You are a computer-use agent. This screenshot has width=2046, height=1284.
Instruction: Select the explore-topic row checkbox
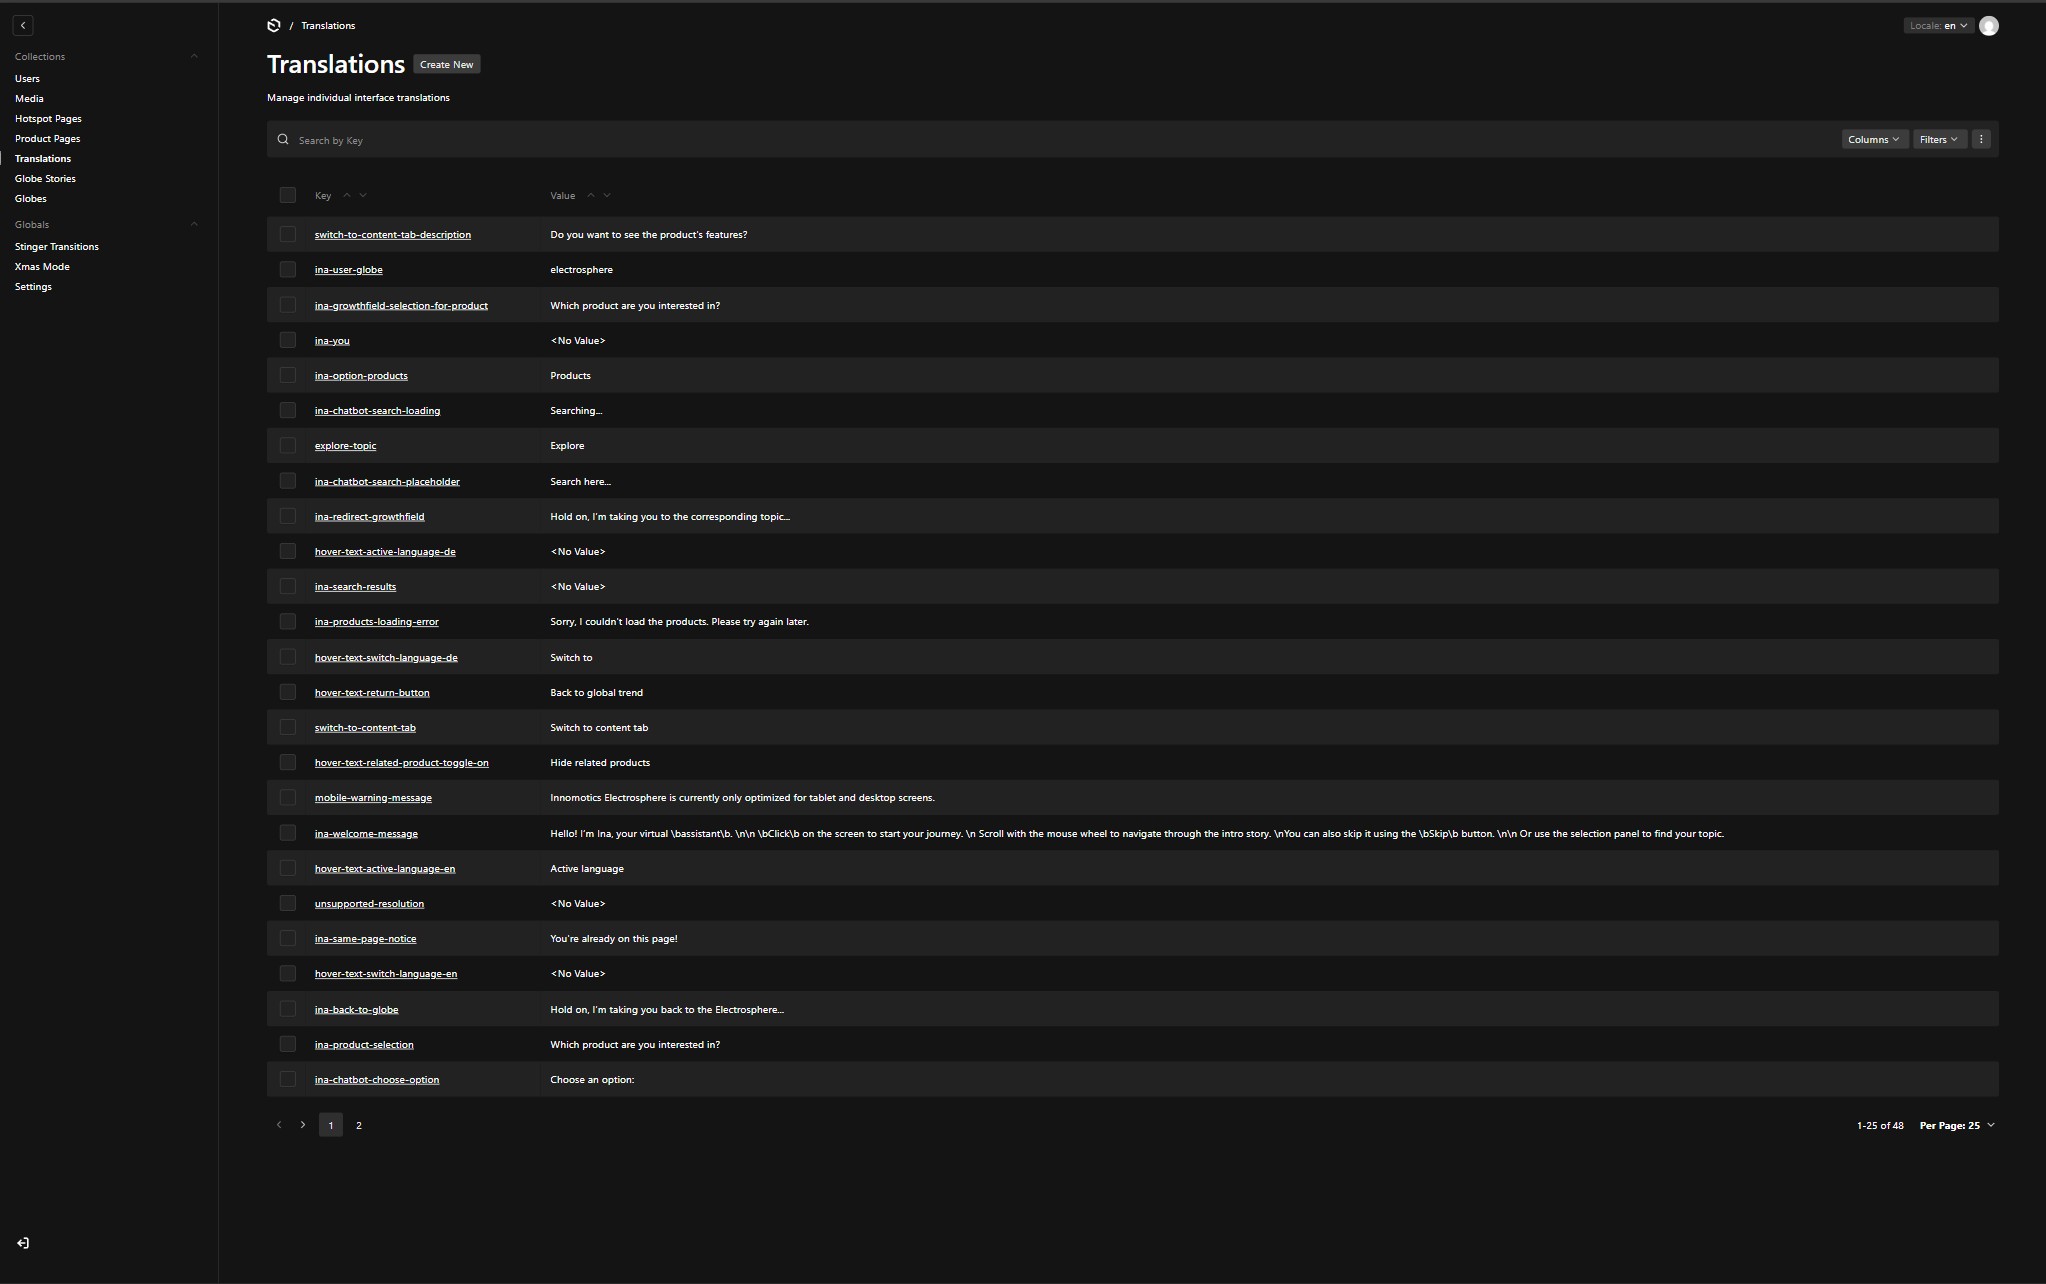tap(288, 445)
